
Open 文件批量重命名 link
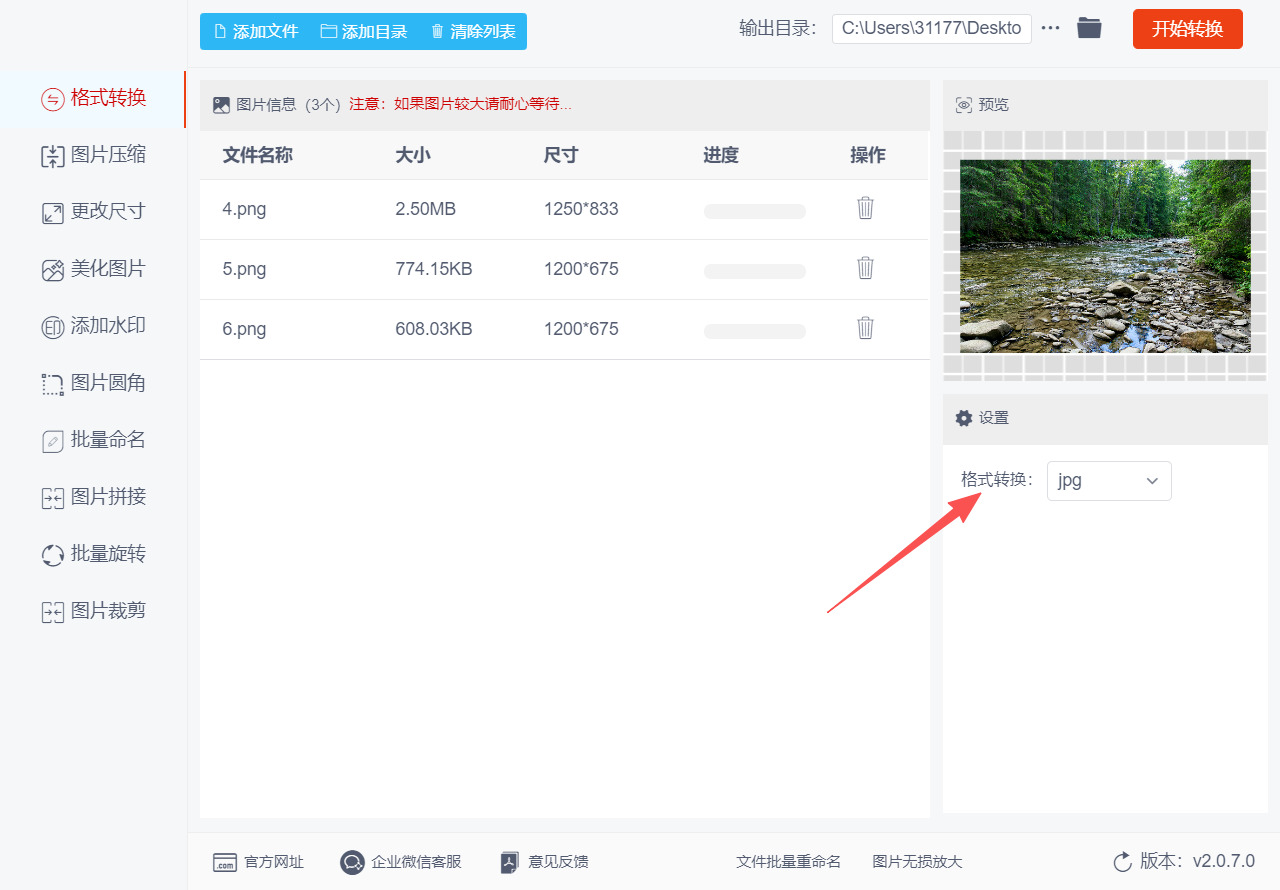(x=788, y=862)
